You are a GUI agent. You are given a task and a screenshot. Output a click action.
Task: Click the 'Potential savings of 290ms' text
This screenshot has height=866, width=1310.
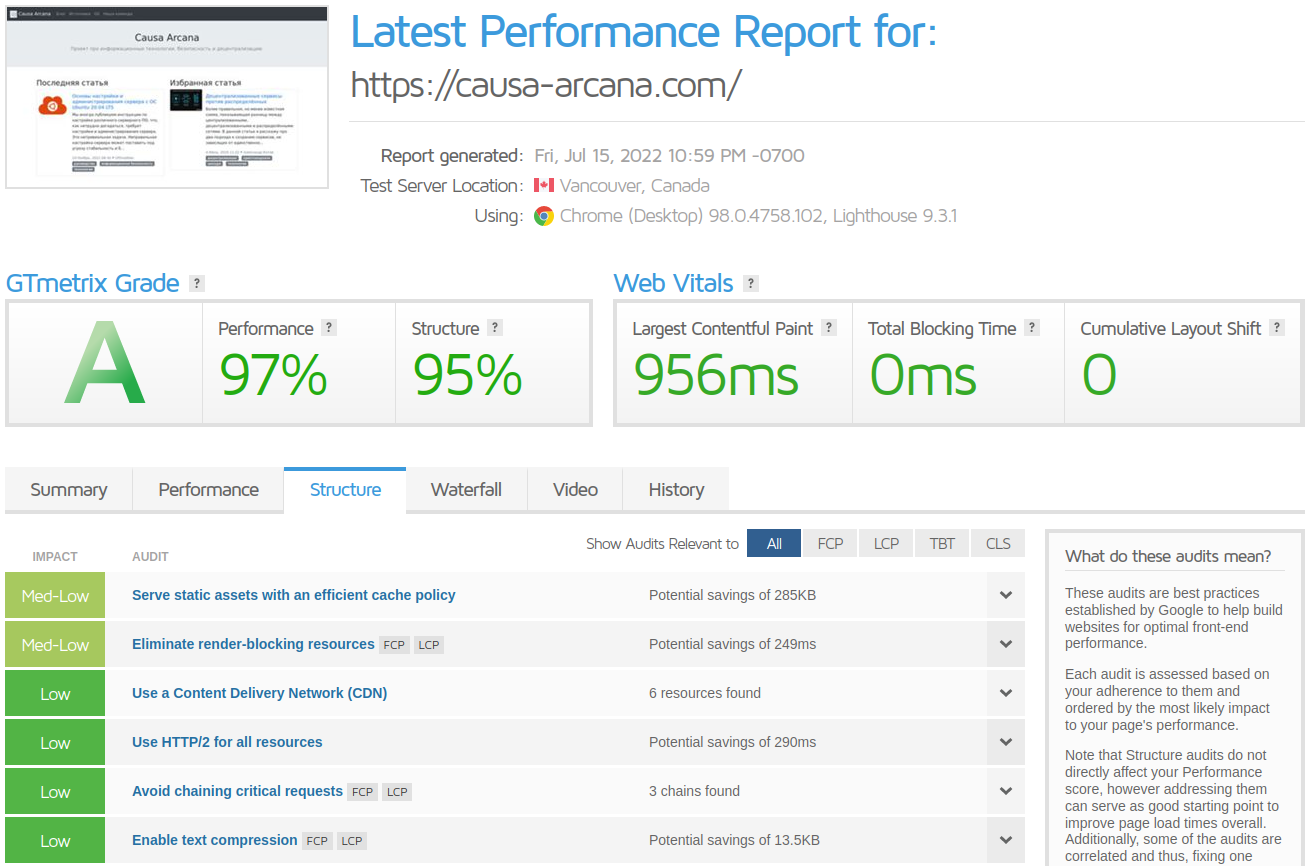(x=732, y=742)
